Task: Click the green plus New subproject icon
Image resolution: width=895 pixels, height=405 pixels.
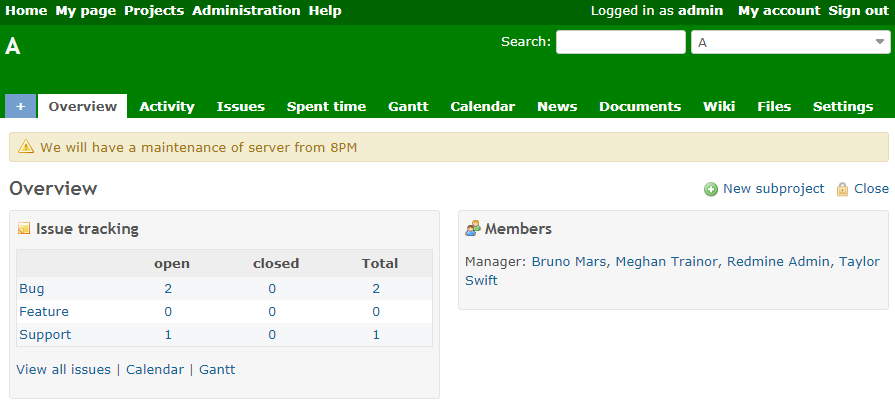Action: tap(710, 189)
